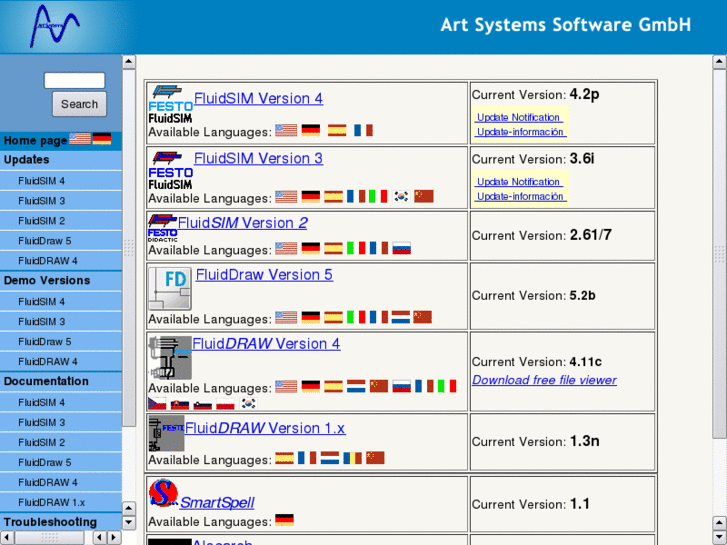Pick the Chinese flag in FluidSIM Version 3 row
The width and height of the screenshot is (727, 545).
[x=424, y=197]
